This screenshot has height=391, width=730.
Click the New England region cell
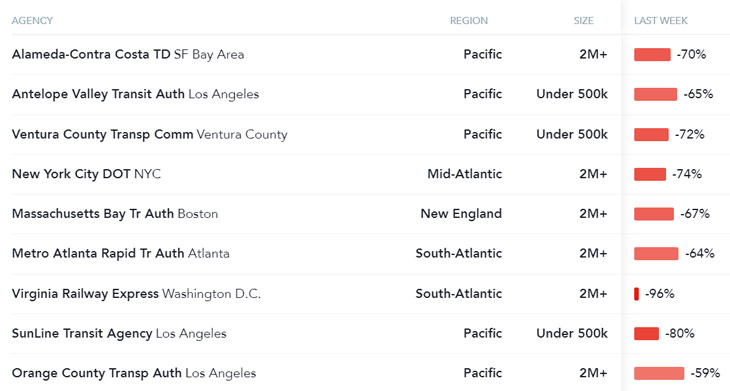(x=461, y=214)
